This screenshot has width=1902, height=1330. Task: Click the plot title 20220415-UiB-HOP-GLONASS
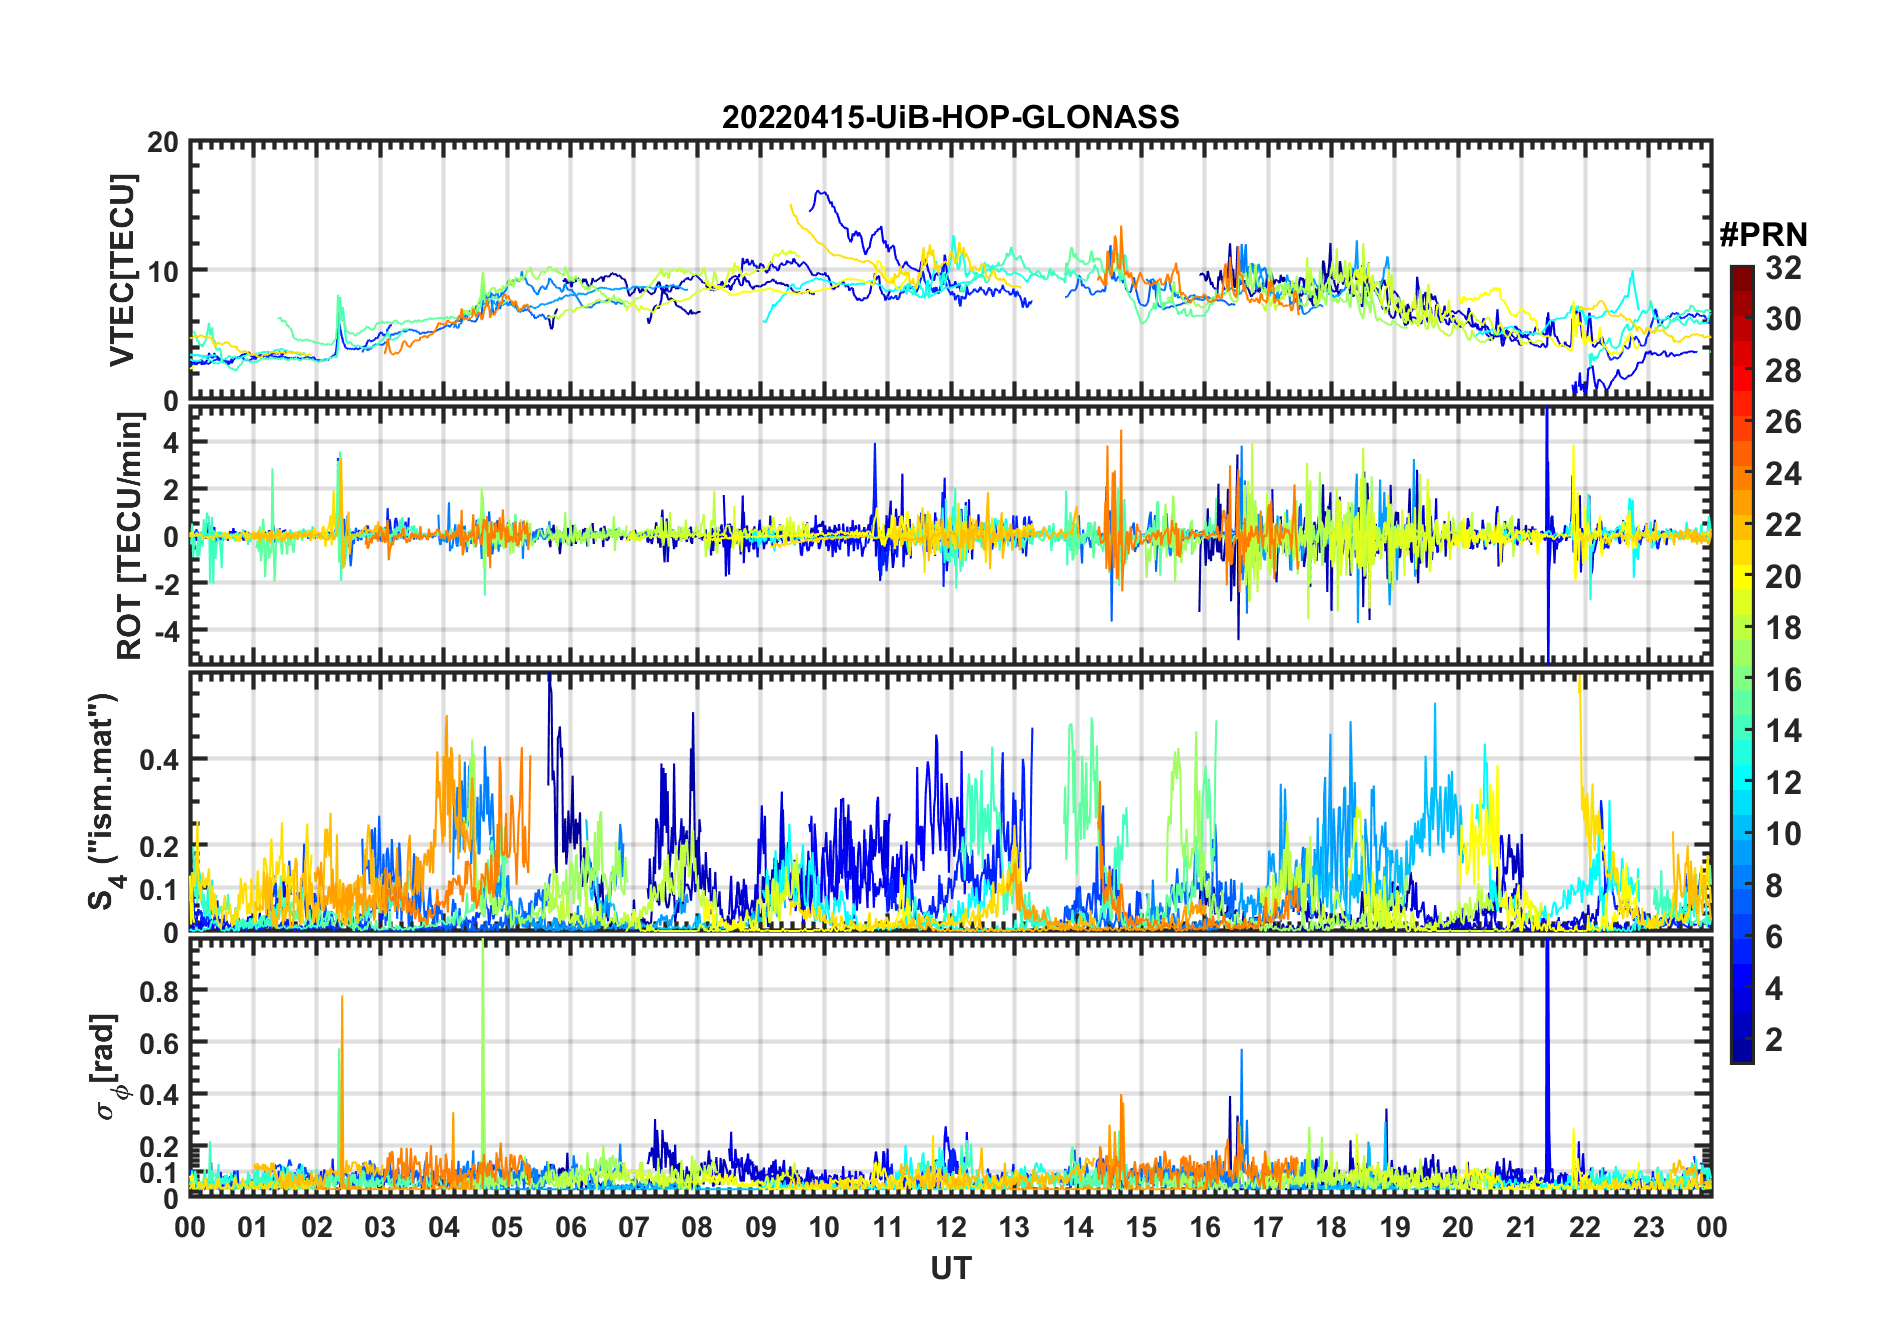tap(950, 117)
